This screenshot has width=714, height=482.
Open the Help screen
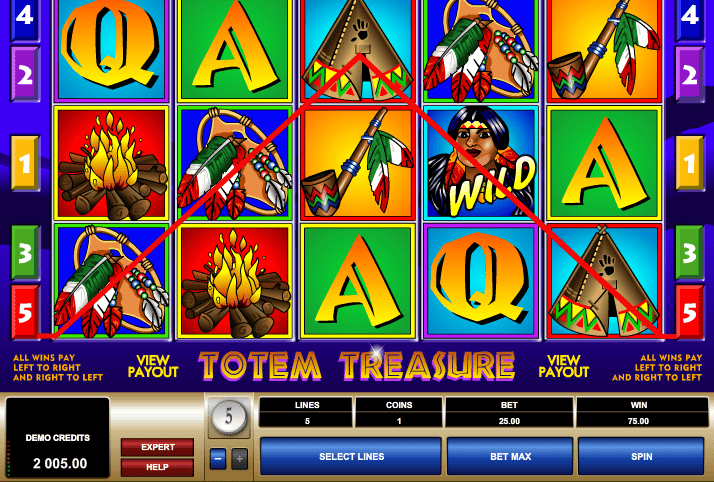point(158,467)
